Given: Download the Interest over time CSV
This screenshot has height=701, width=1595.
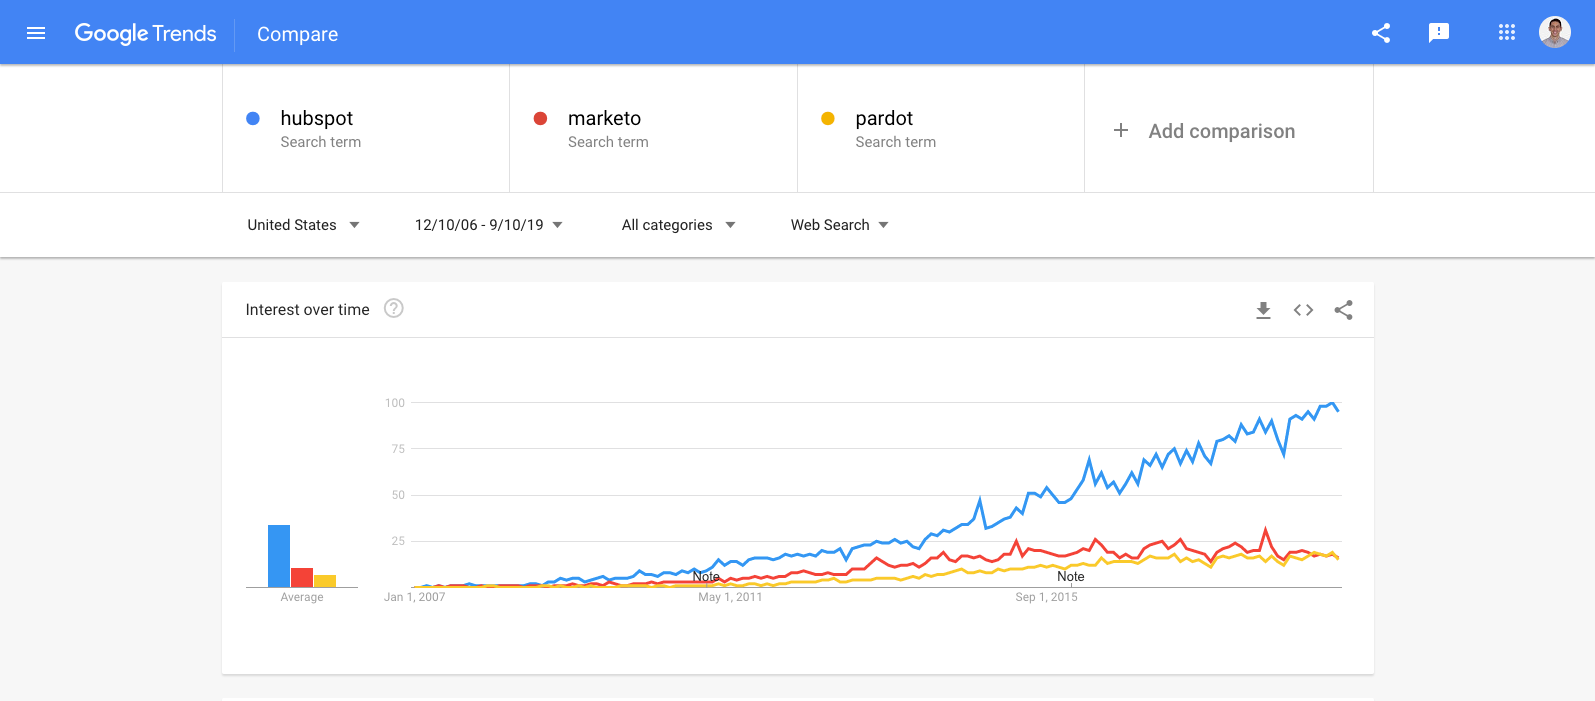Looking at the screenshot, I should pyautogui.click(x=1263, y=310).
